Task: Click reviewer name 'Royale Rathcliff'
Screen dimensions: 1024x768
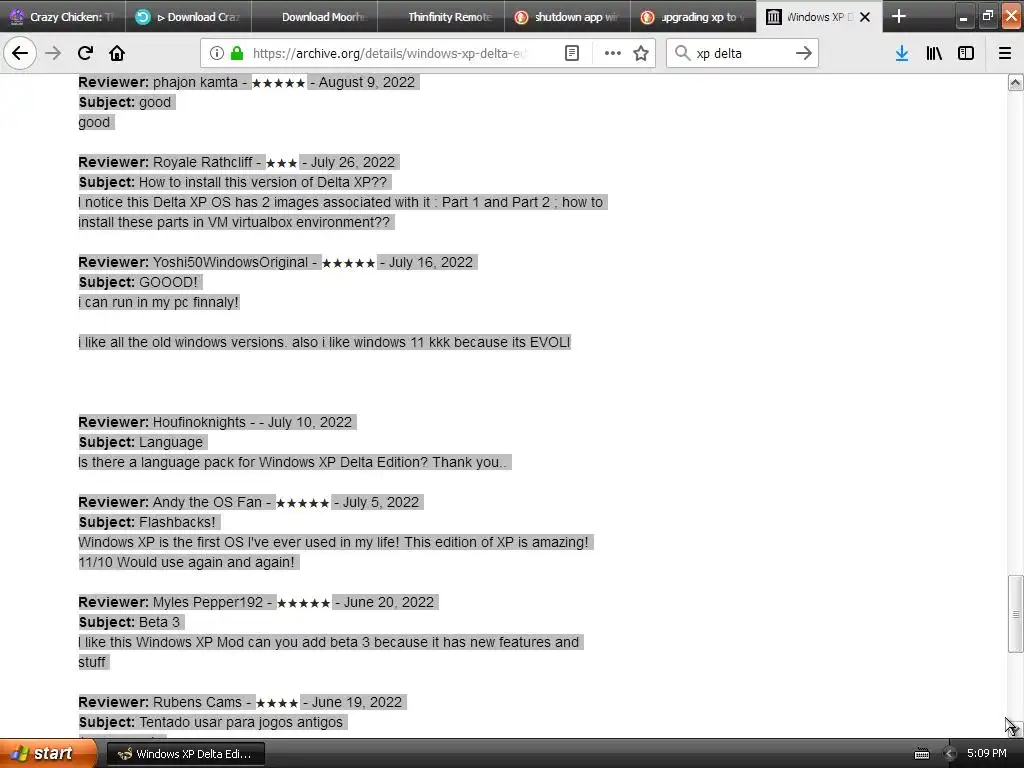Action: (x=202, y=162)
